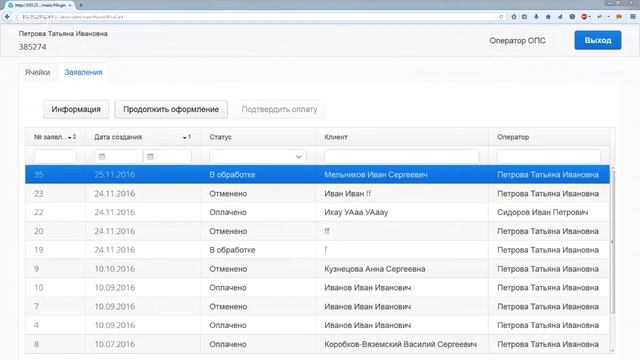Sort by the № заявл. column header
Viewport: 640px width, 360px height.
[55, 137]
